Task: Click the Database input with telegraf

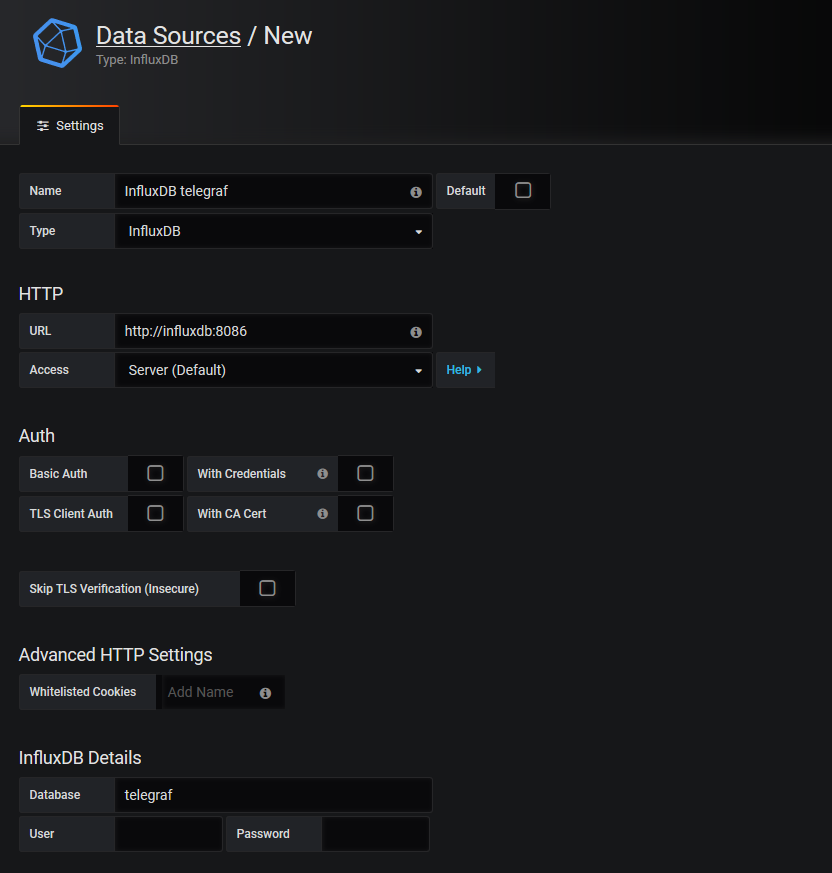Action: pyautogui.click(x=273, y=795)
